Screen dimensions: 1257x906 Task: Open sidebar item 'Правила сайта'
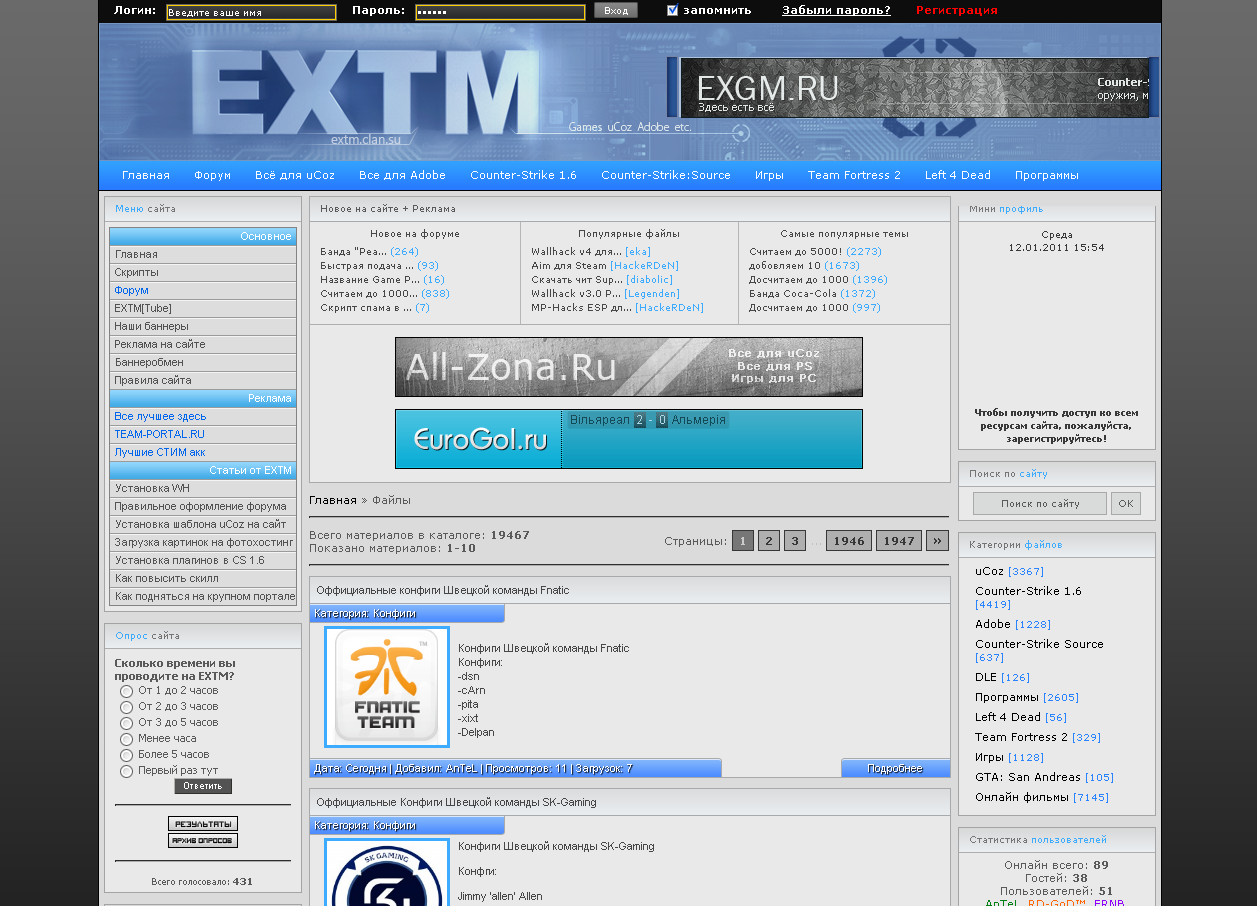(203, 380)
